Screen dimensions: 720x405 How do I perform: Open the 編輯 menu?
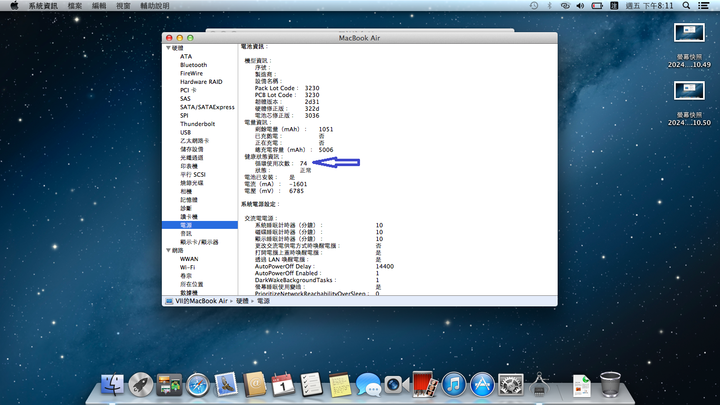click(x=99, y=6)
